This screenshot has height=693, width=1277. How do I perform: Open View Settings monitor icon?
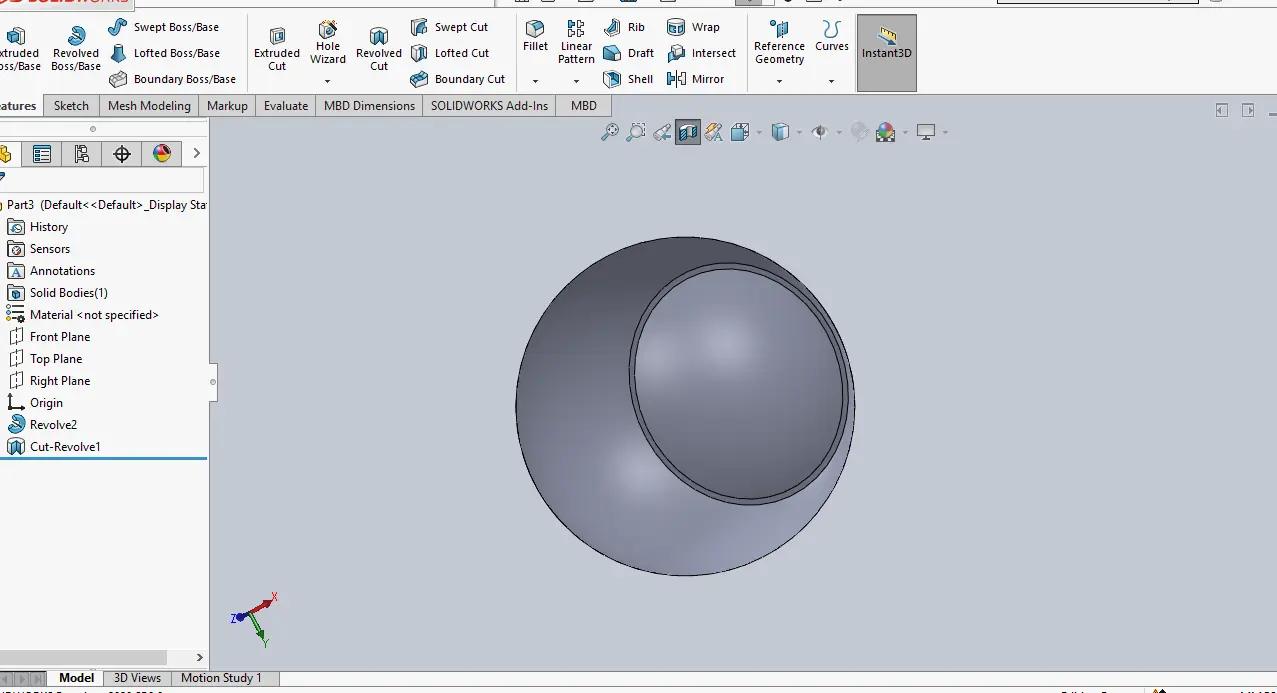(925, 132)
